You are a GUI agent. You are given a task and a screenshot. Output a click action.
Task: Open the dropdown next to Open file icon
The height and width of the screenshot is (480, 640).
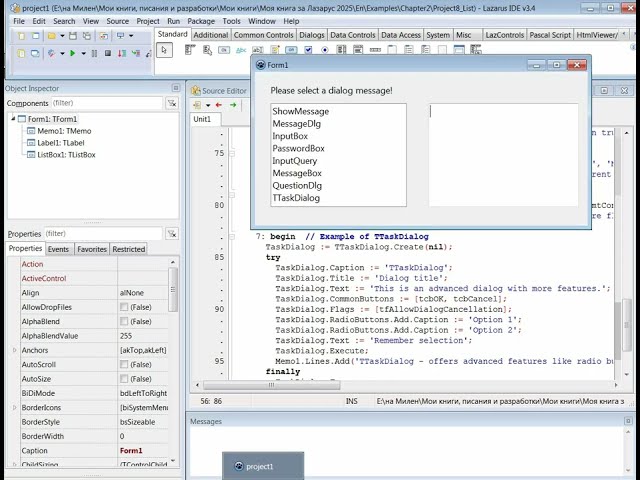(62, 36)
